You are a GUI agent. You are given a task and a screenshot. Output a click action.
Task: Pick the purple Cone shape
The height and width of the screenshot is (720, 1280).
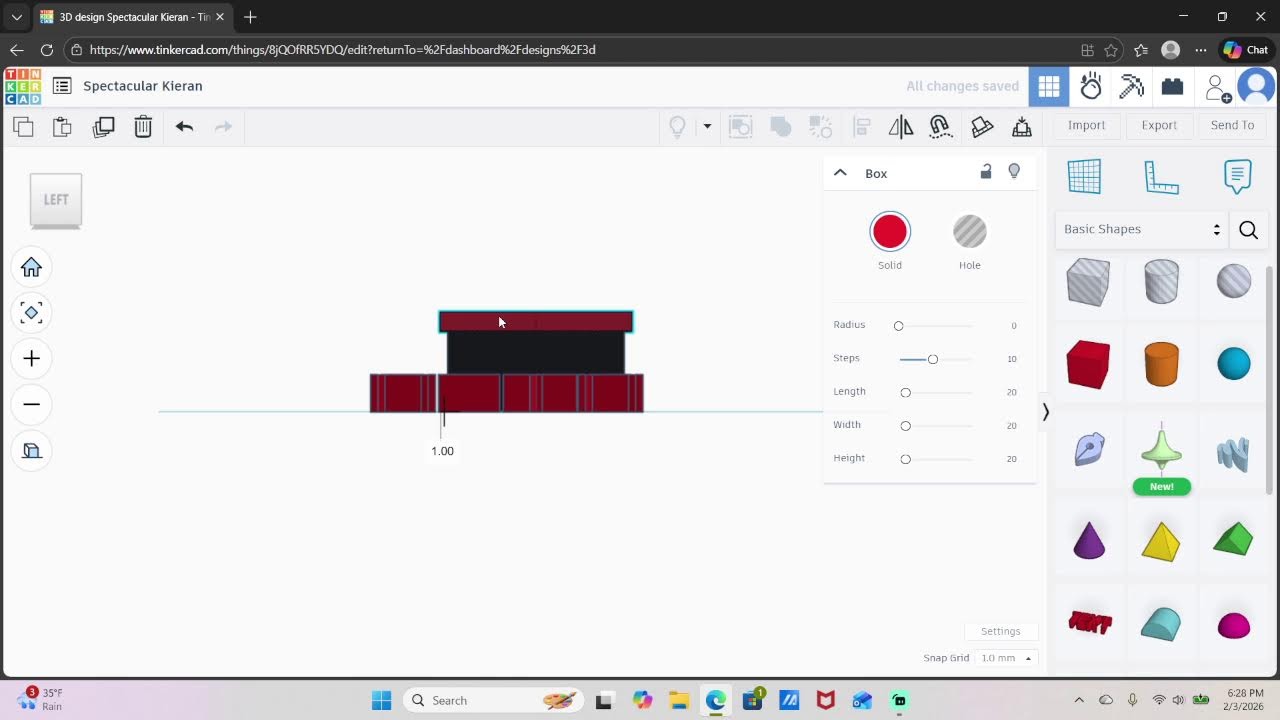click(1089, 540)
